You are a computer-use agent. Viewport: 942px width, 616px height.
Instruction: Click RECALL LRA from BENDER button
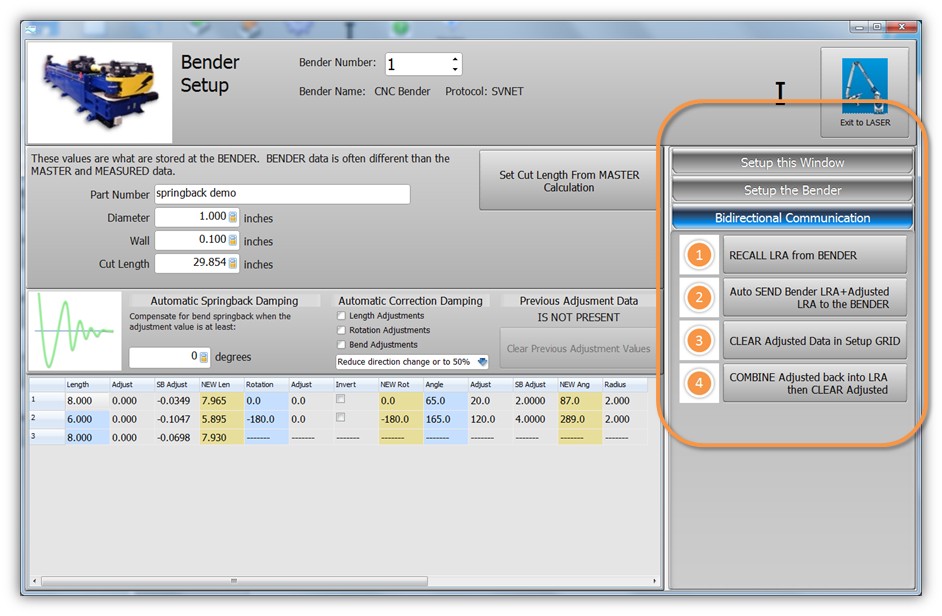point(814,255)
